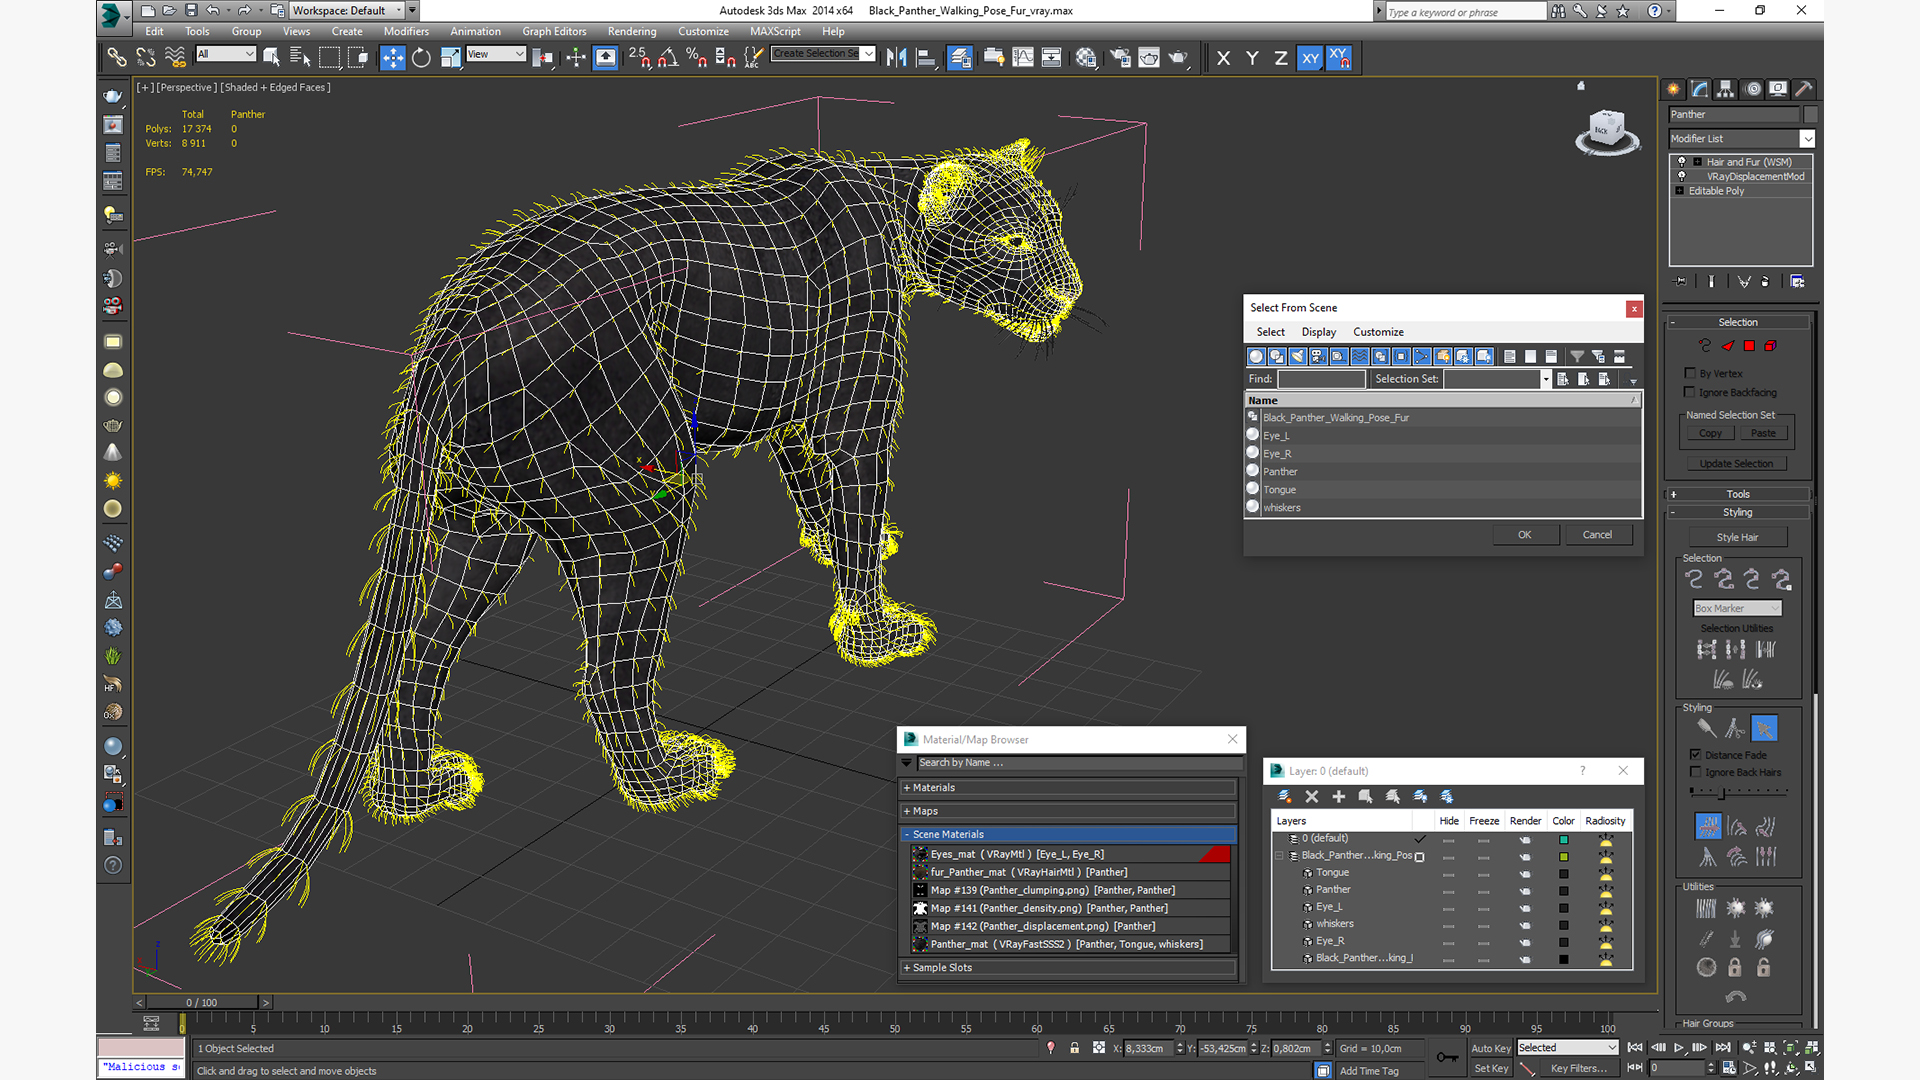Open Display menu in Select From Scene
This screenshot has height=1080, width=1920.
click(1318, 332)
